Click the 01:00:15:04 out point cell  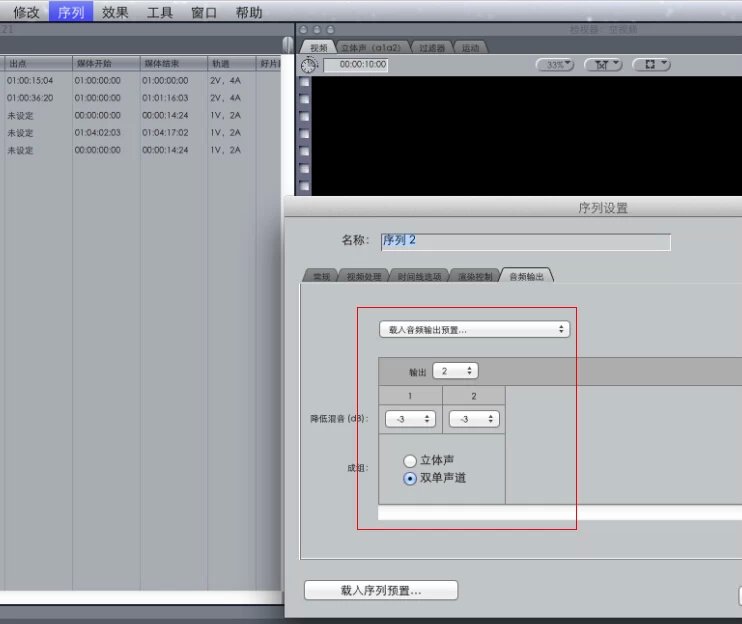tap(30, 80)
